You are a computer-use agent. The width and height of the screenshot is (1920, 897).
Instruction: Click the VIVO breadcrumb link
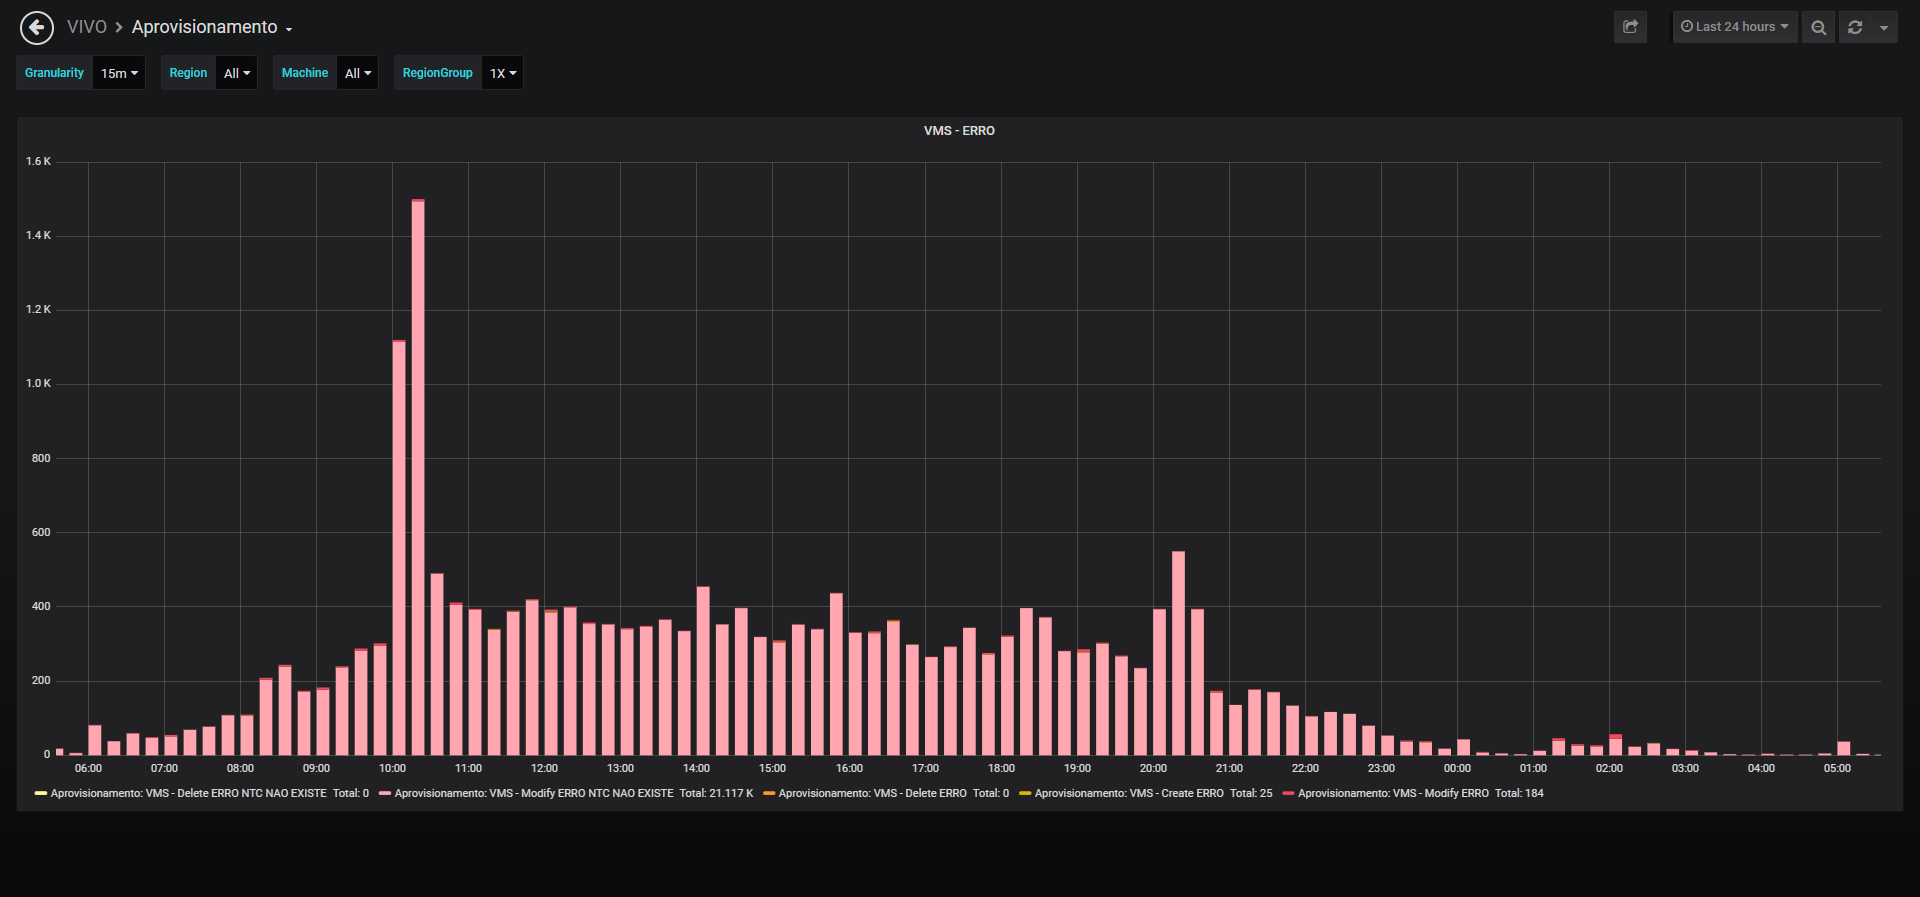(87, 27)
